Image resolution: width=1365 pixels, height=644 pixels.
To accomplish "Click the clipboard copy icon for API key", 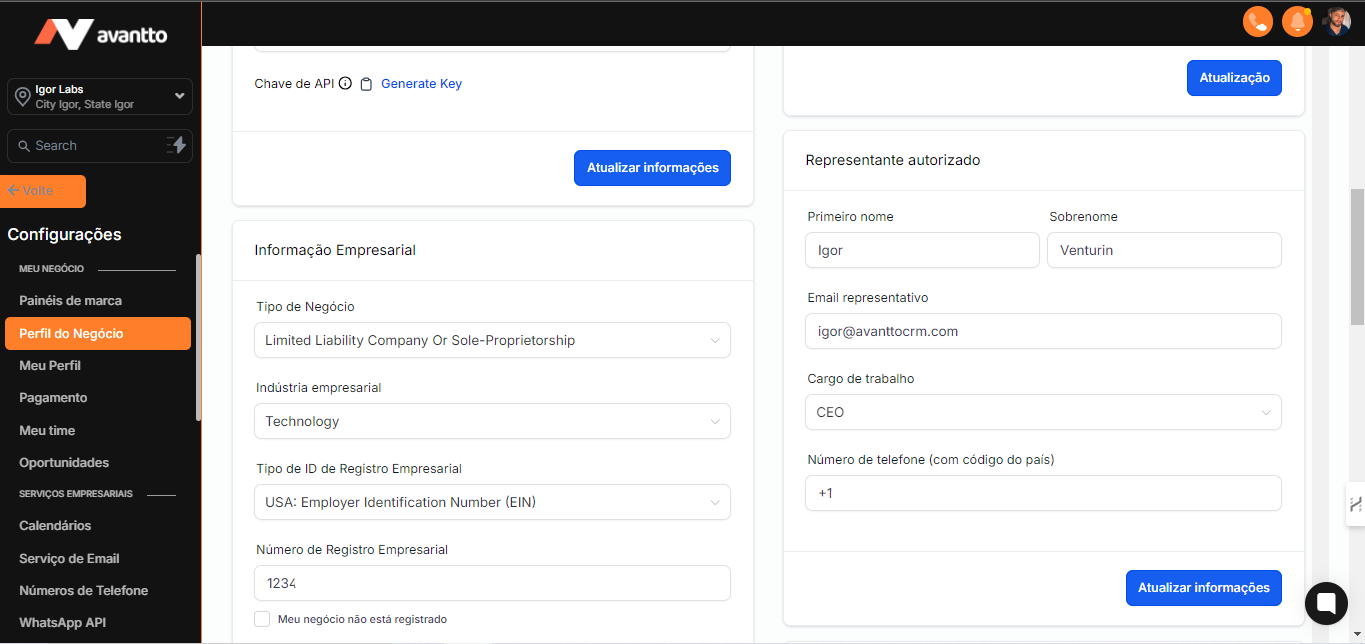I will click(x=366, y=84).
